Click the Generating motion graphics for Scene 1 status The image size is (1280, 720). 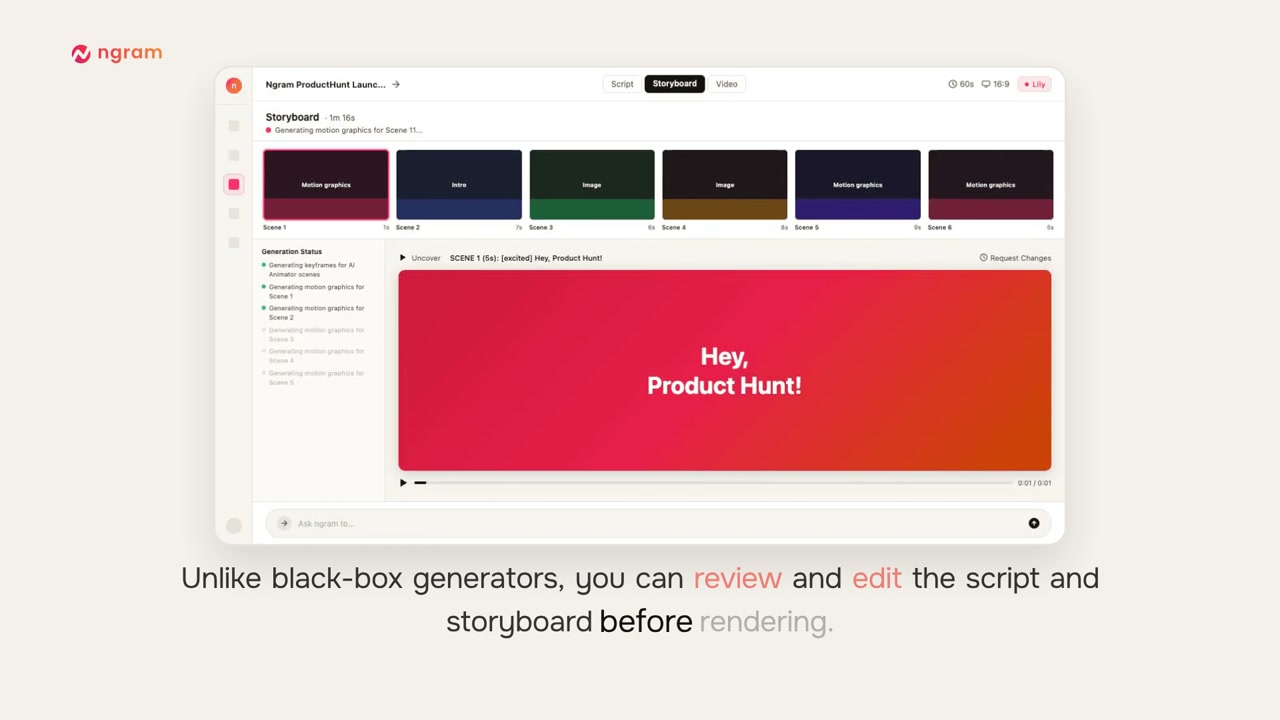314,292
